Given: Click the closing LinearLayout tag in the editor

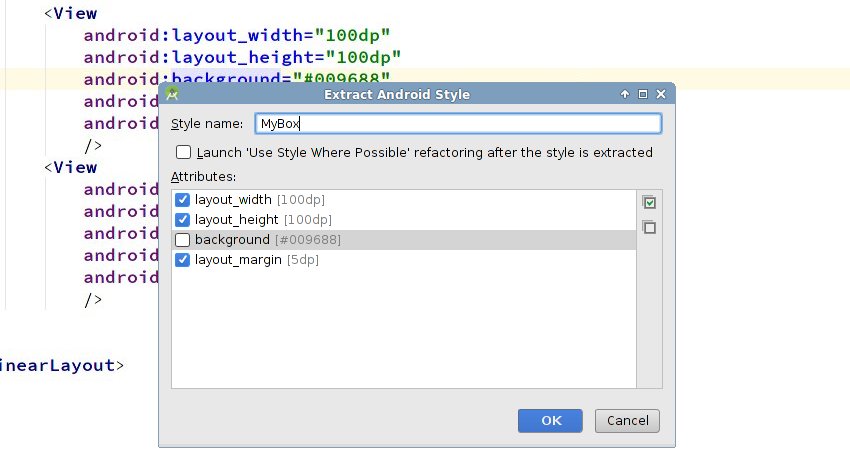Looking at the screenshot, I should [x=62, y=365].
